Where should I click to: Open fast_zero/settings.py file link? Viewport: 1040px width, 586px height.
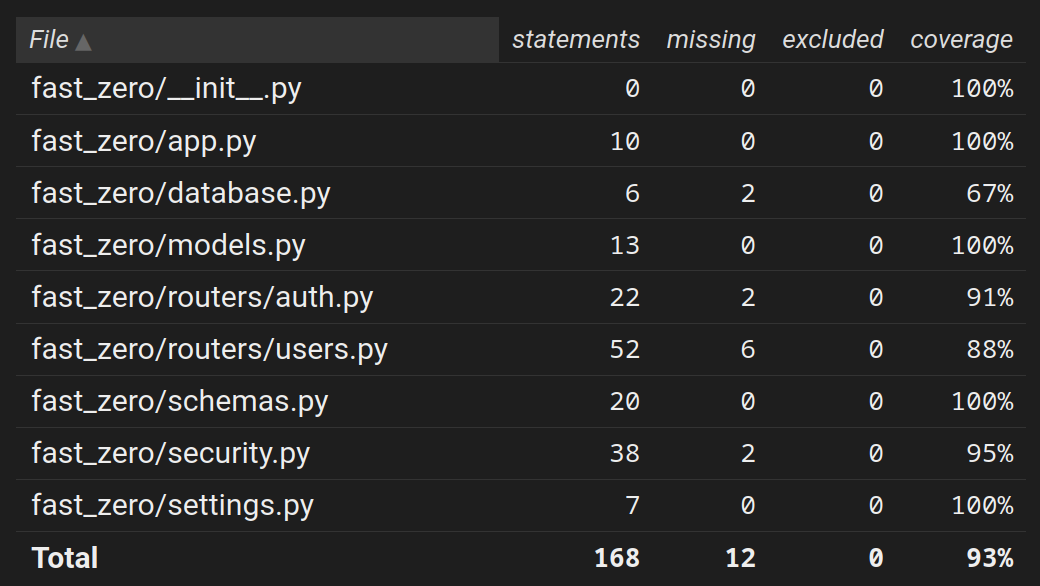pos(173,505)
